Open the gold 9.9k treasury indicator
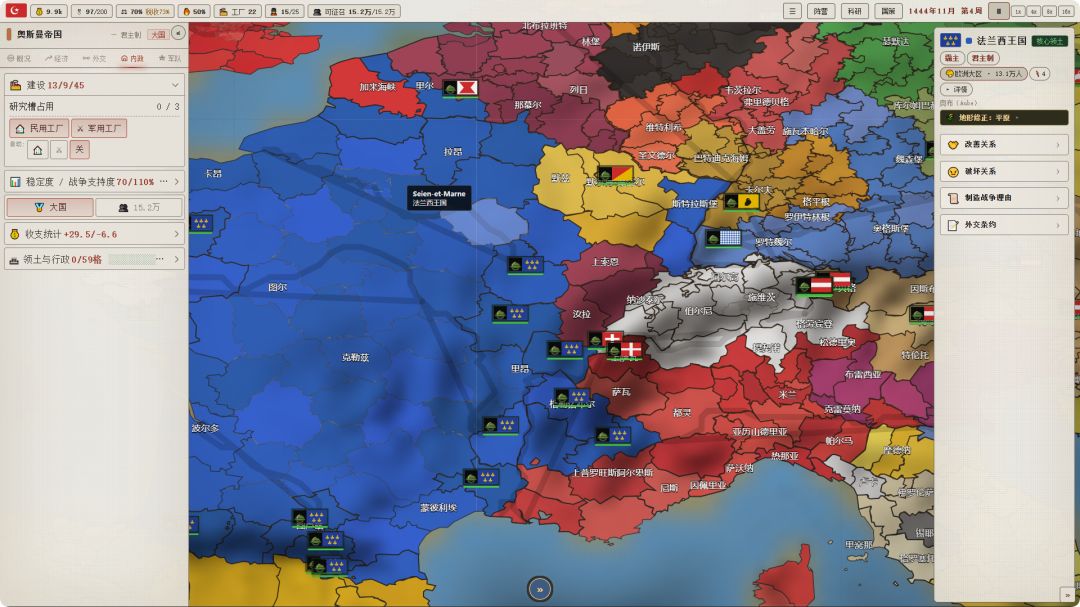 (x=49, y=11)
